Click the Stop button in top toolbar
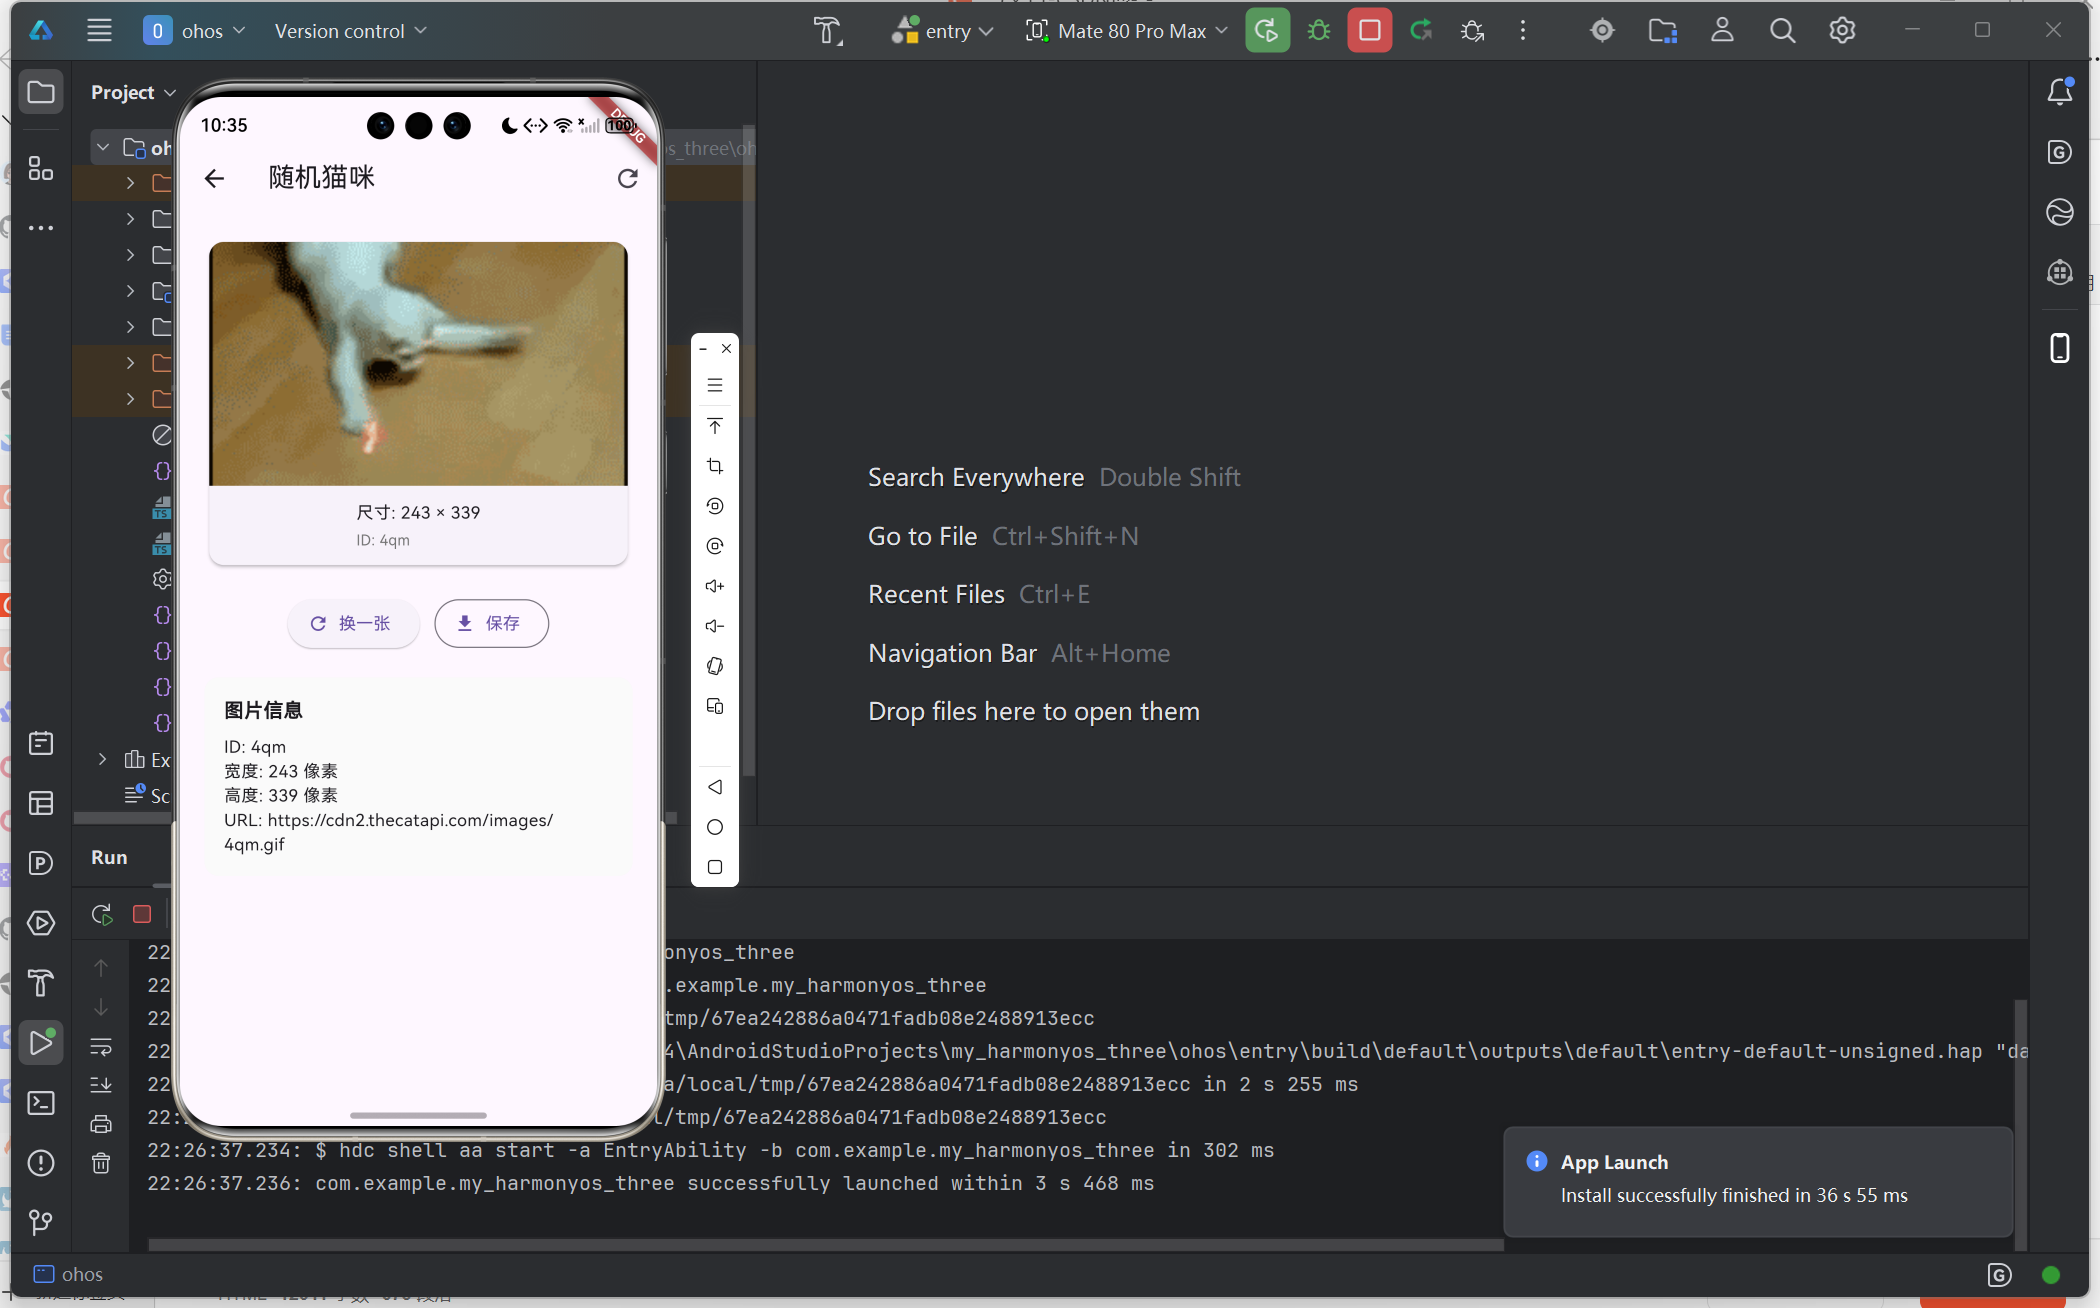Image resolution: width=2100 pixels, height=1308 pixels. click(1369, 31)
